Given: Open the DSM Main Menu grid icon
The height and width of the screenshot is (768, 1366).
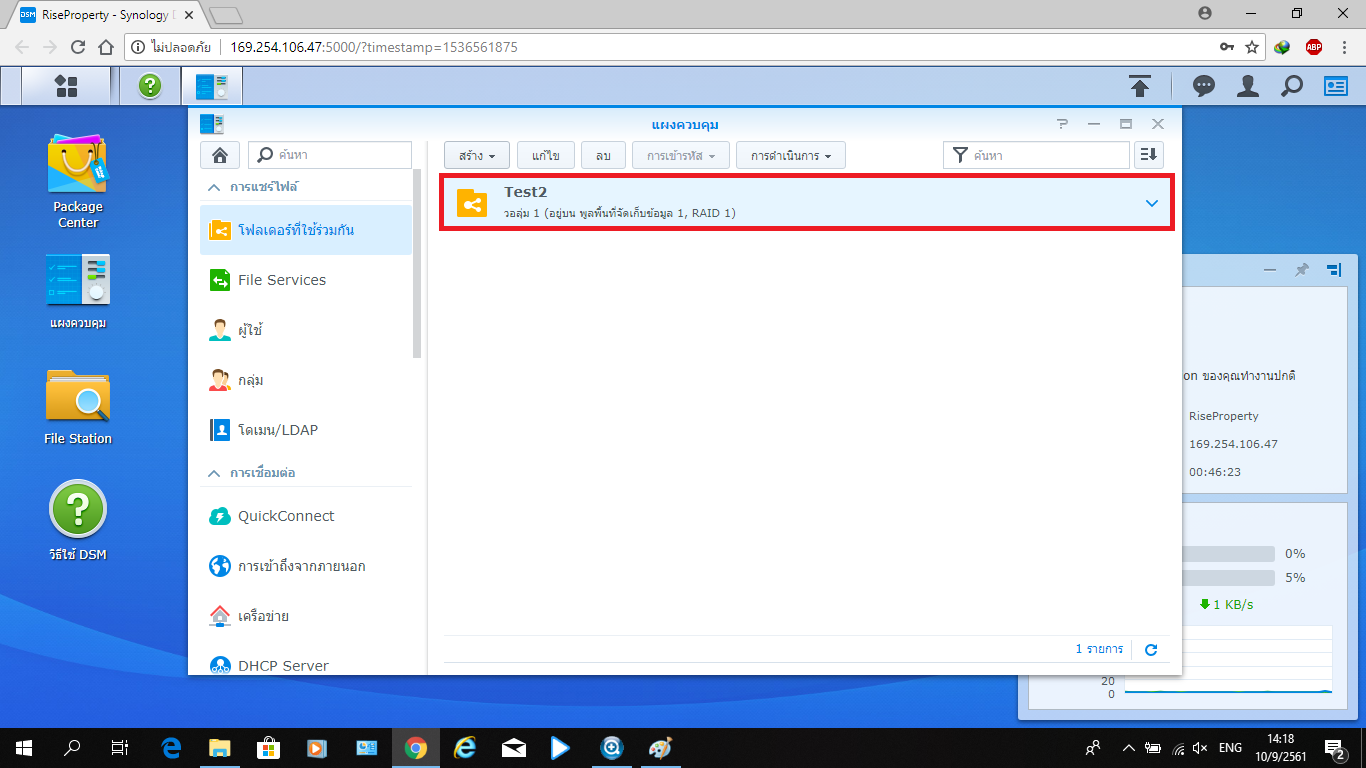Looking at the screenshot, I should [66, 86].
